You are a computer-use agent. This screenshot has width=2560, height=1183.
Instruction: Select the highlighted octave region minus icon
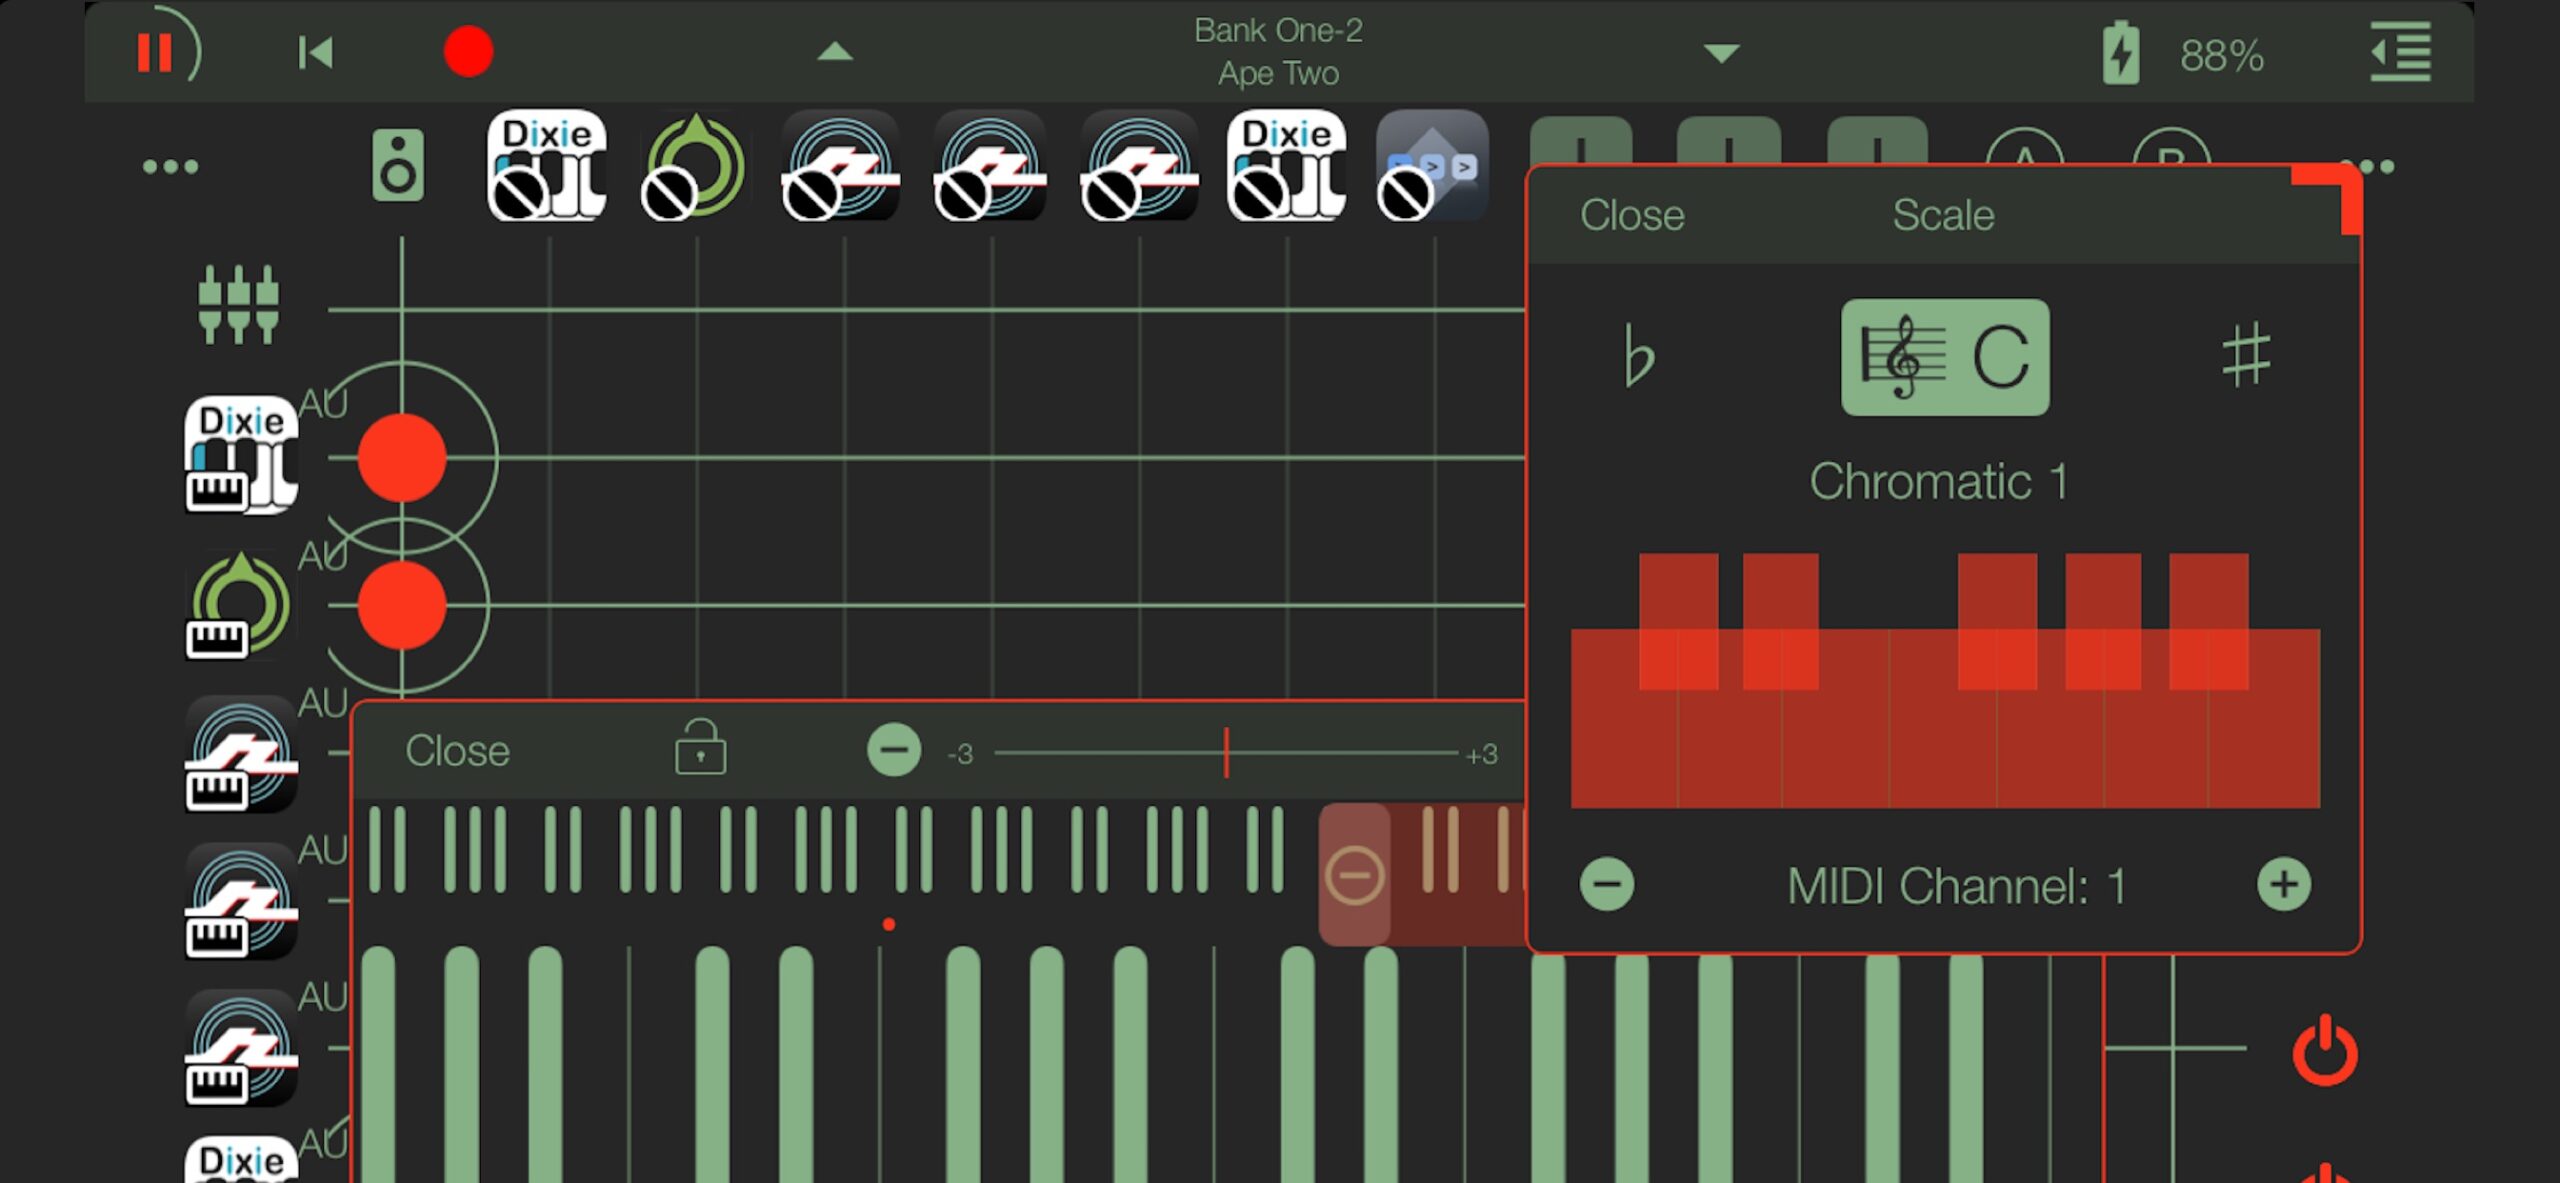(x=1354, y=876)
